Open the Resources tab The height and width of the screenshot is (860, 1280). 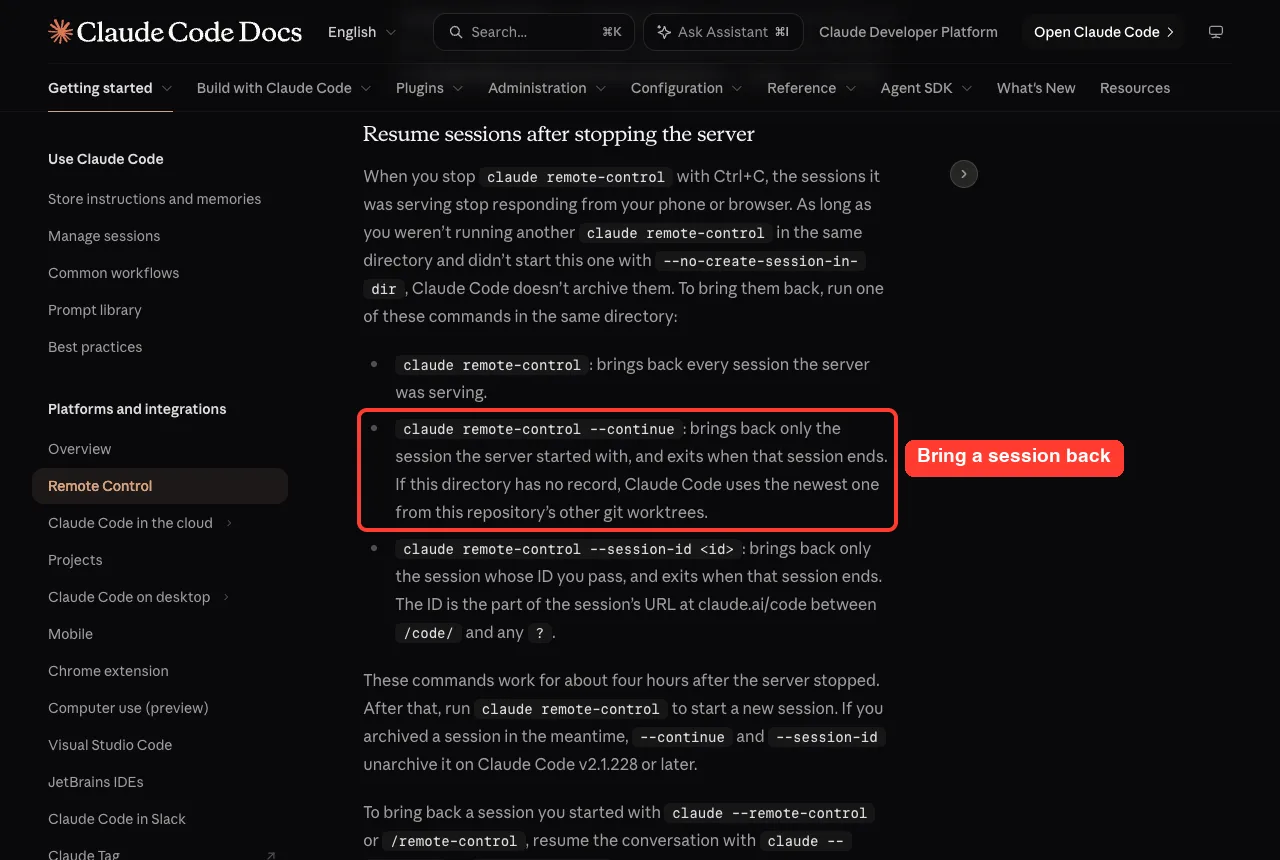[x=1135, y=88]
